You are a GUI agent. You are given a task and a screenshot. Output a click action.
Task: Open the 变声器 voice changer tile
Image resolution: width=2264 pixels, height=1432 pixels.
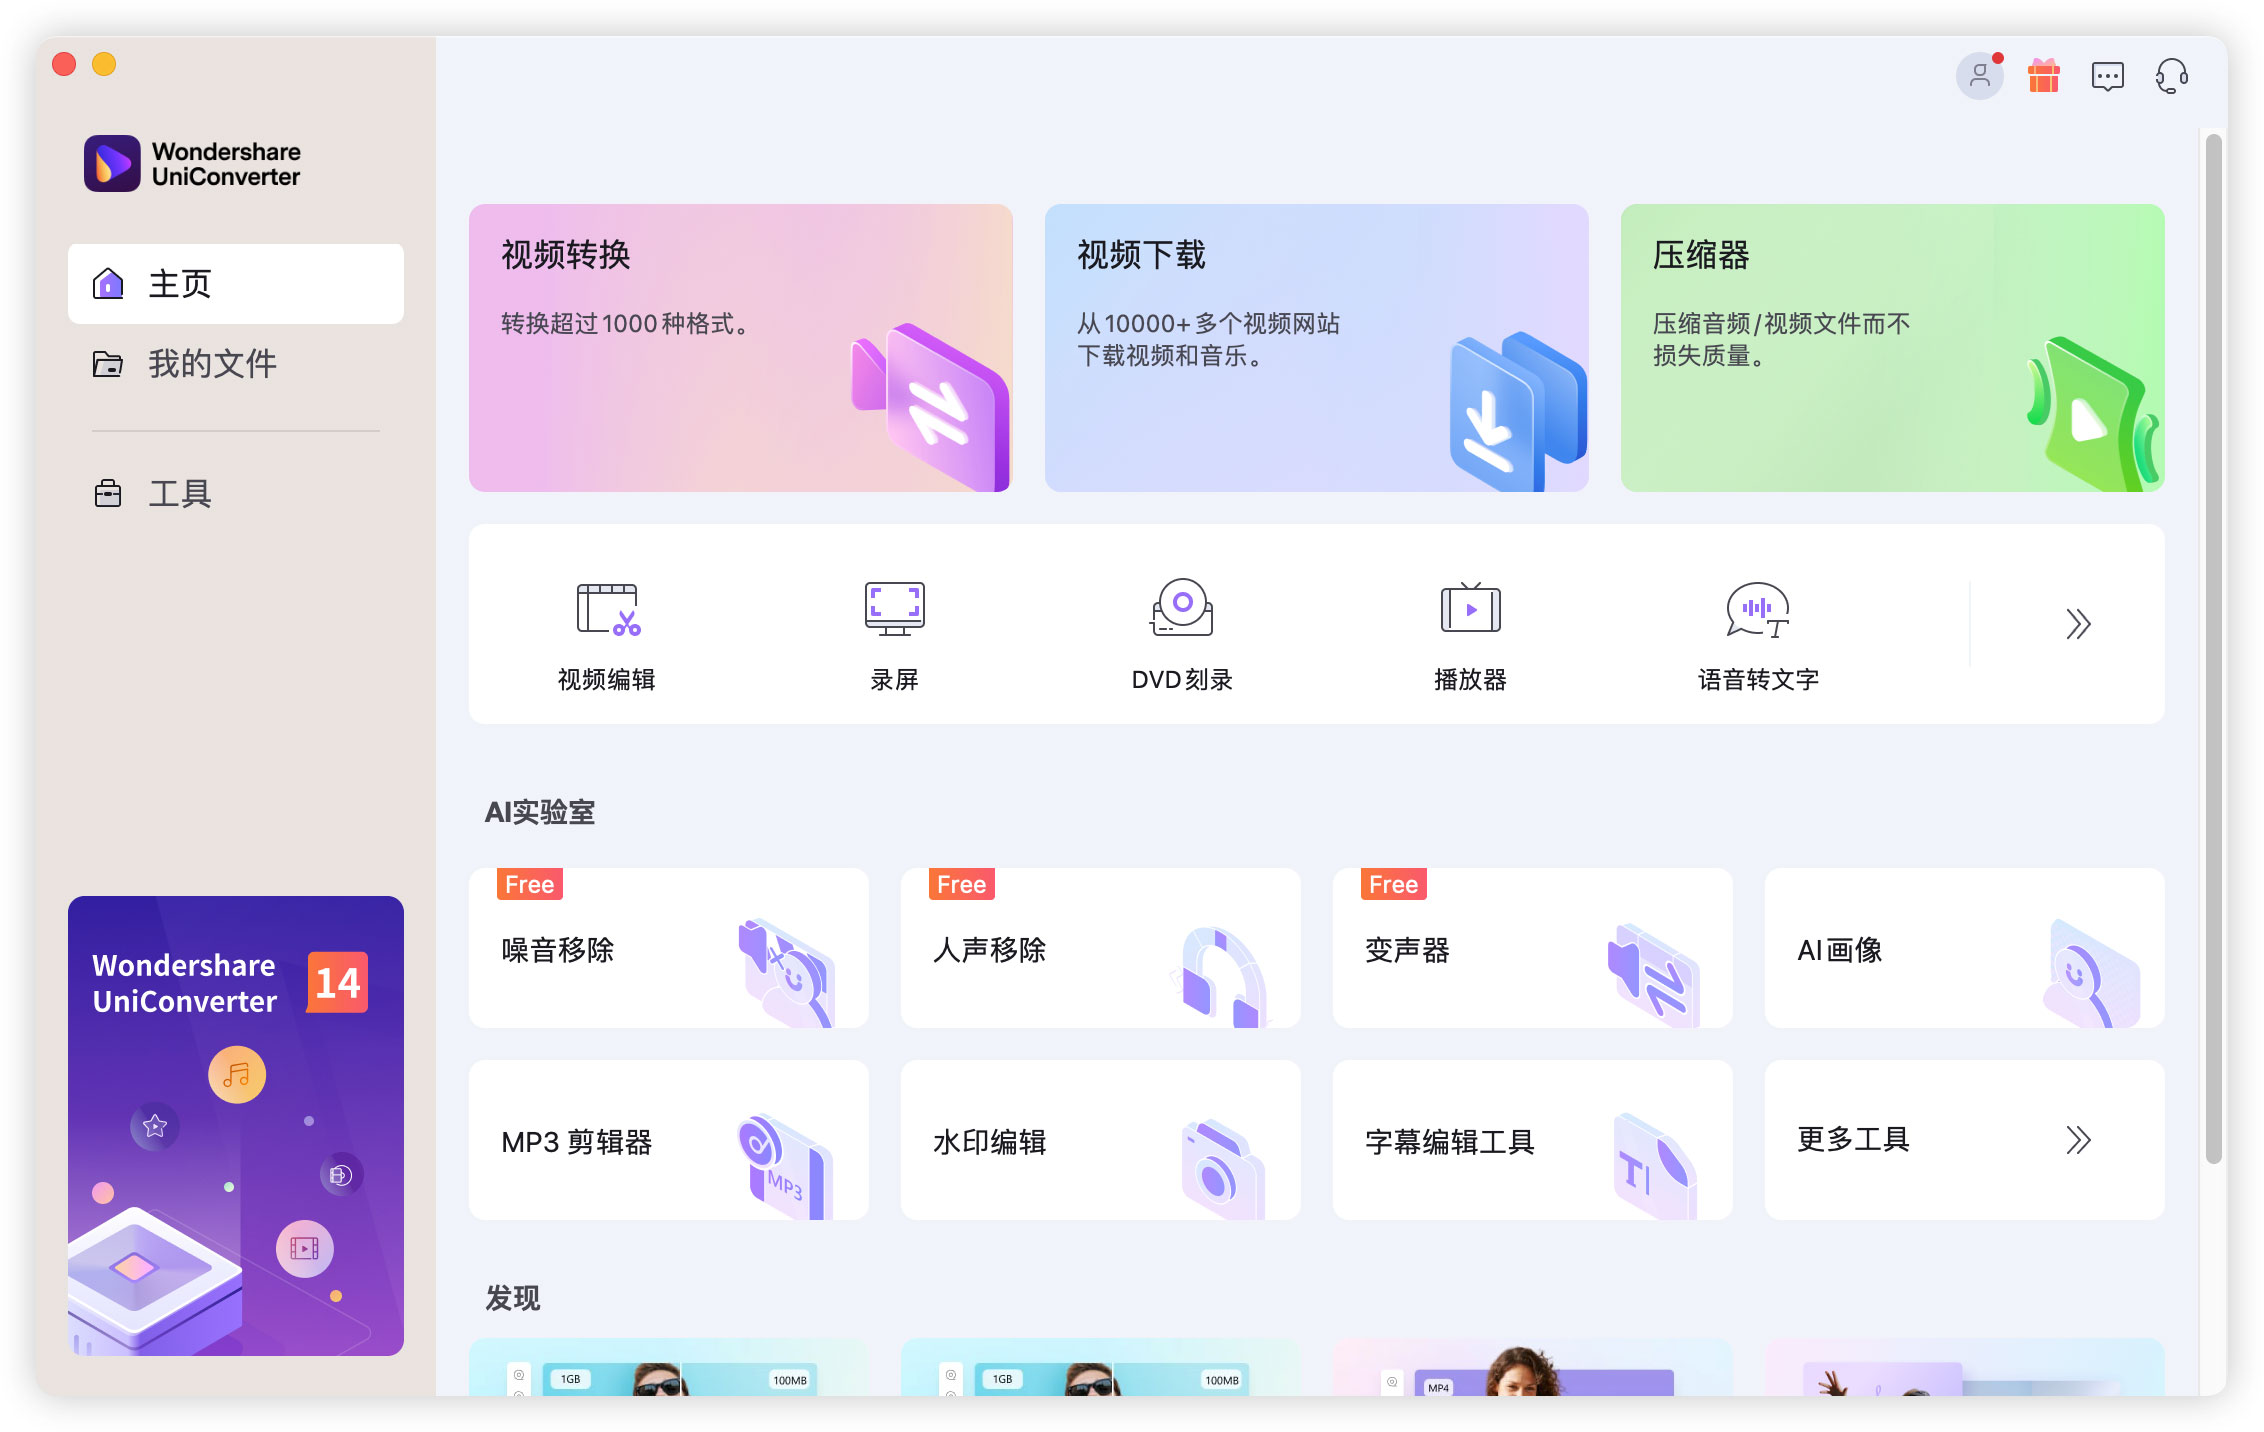coord(1533,948)
